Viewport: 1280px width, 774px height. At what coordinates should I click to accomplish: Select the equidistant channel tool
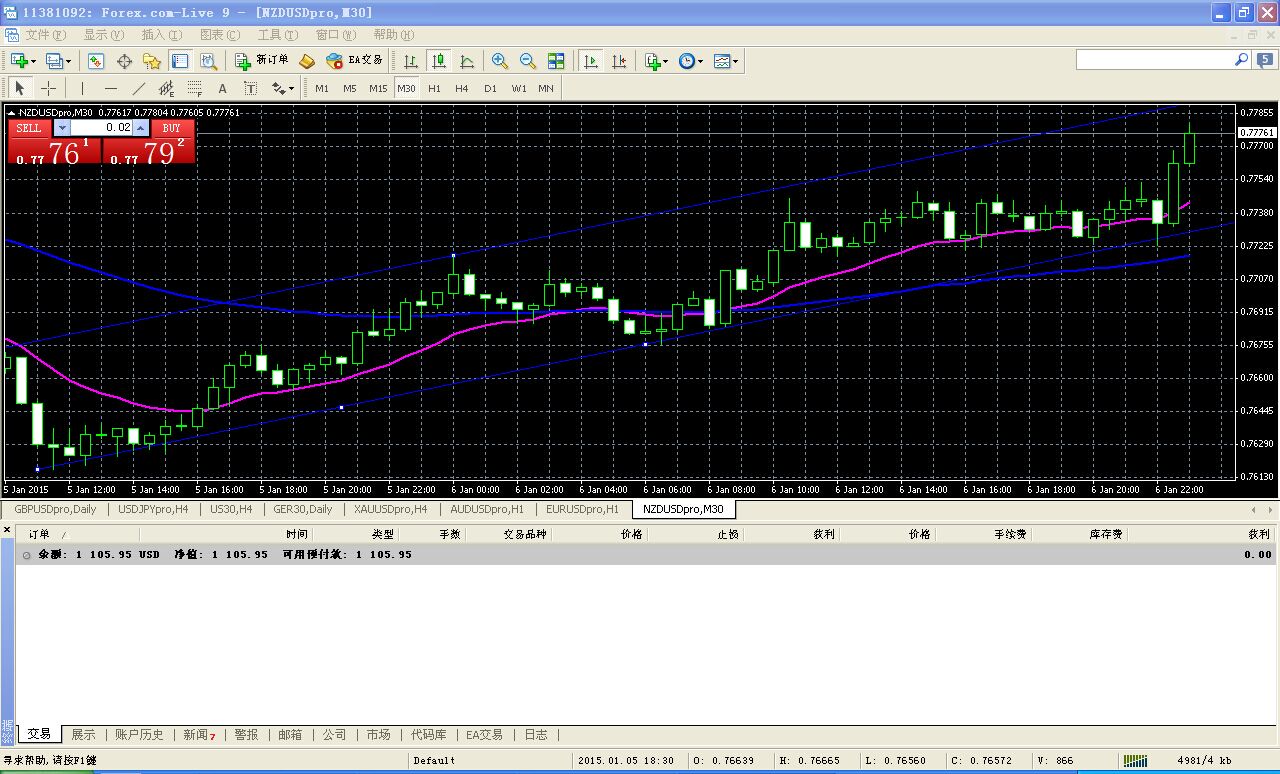pyautogui.click(x=167, y=88)
